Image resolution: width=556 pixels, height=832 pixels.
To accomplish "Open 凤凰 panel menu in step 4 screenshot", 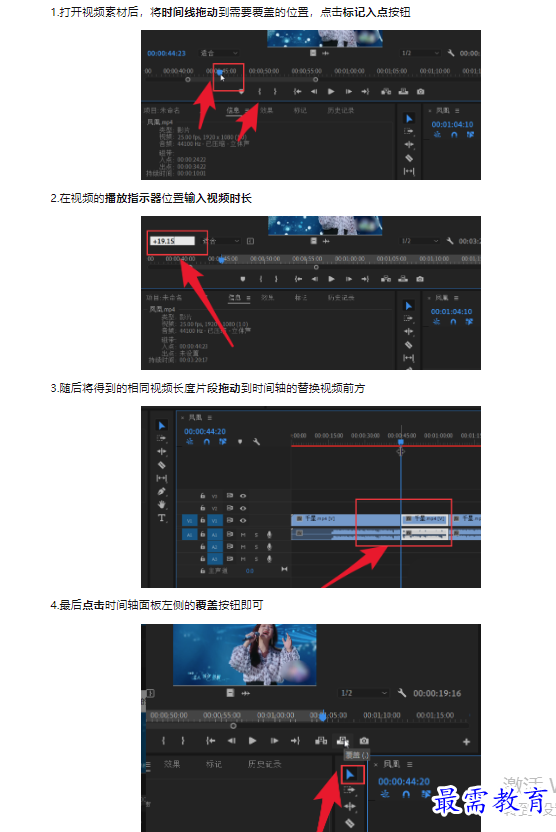I will point(409,764).
